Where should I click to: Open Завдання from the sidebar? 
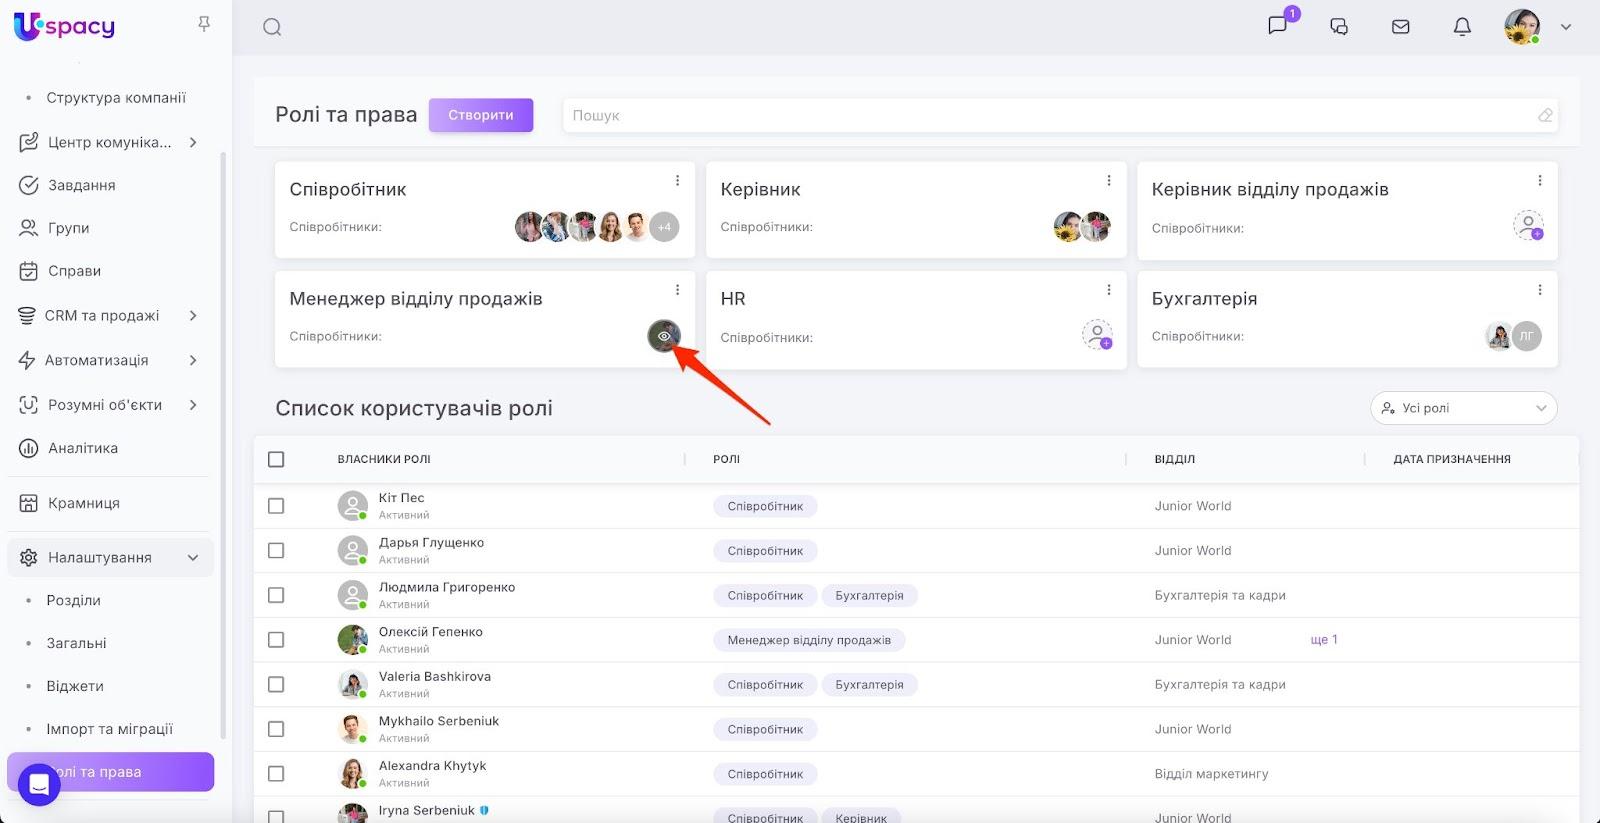[81, 185]
